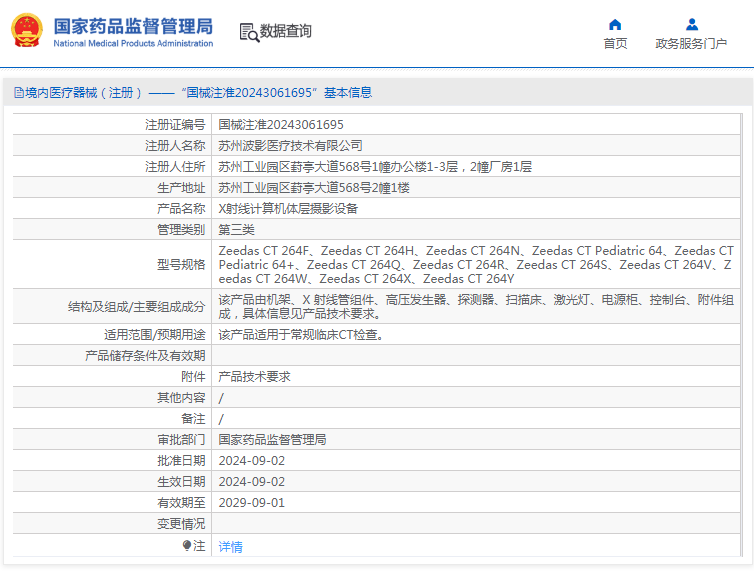Click registration number 国械注准20243061695 value
This screenshot has height=572, width=754.
tap(281, 125)
